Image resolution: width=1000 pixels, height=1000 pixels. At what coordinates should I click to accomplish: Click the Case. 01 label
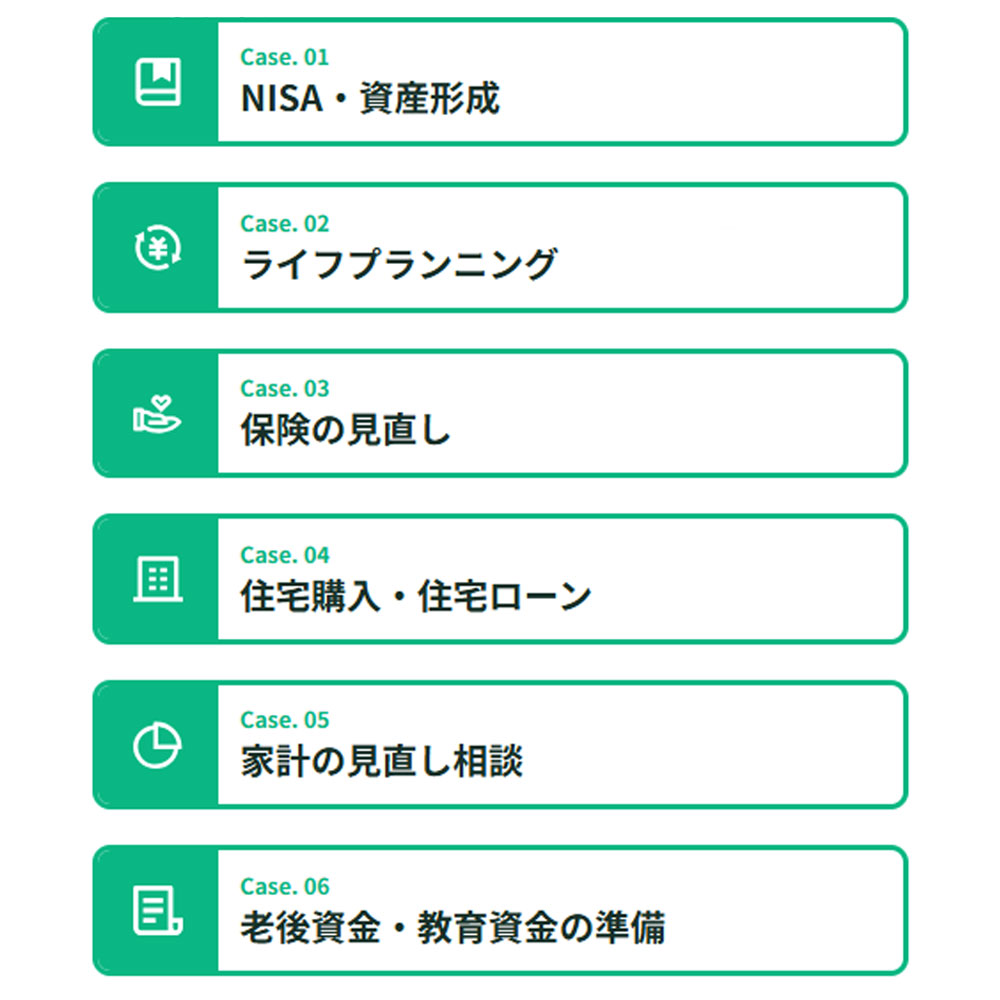(284, 57)
